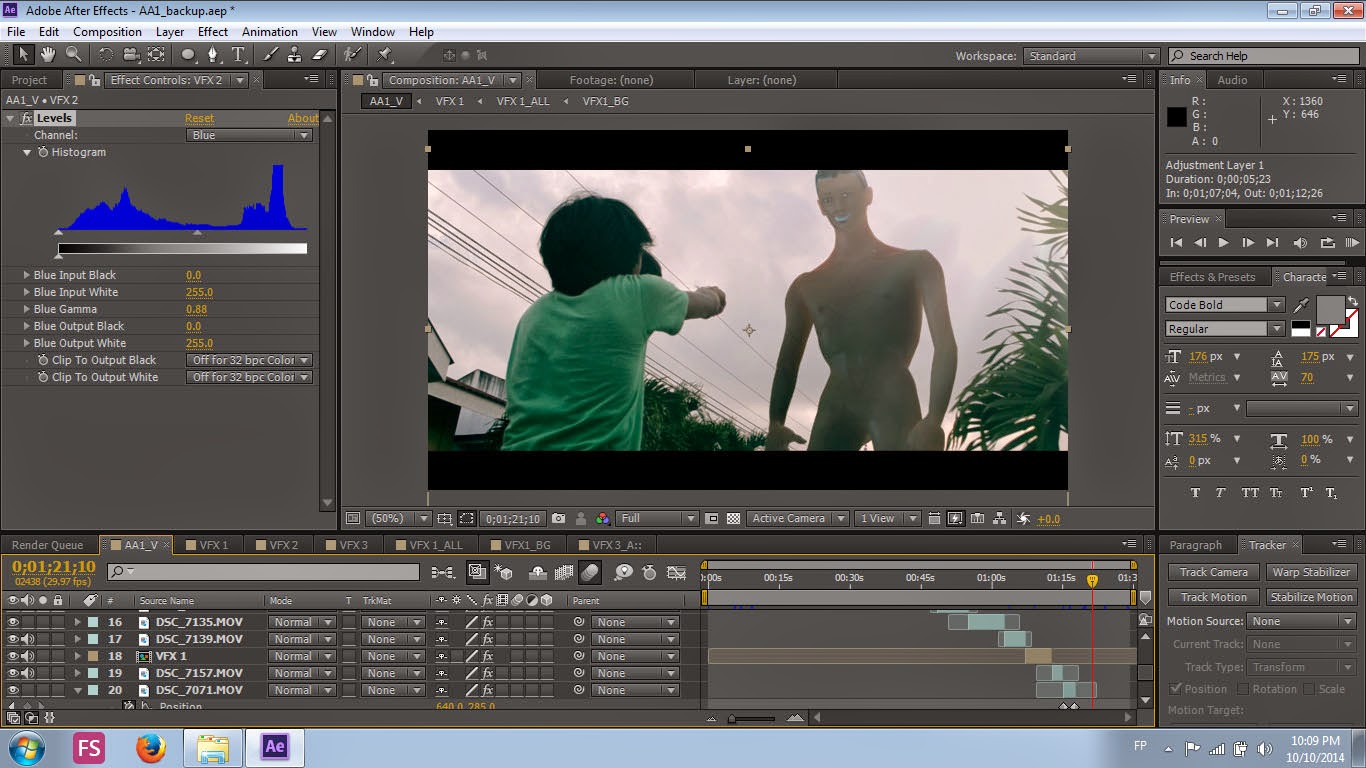Viewport: 1366px width, 768px height.
Task: Hide the VFX 1 layer with eye icon
Action: (13, 656)
